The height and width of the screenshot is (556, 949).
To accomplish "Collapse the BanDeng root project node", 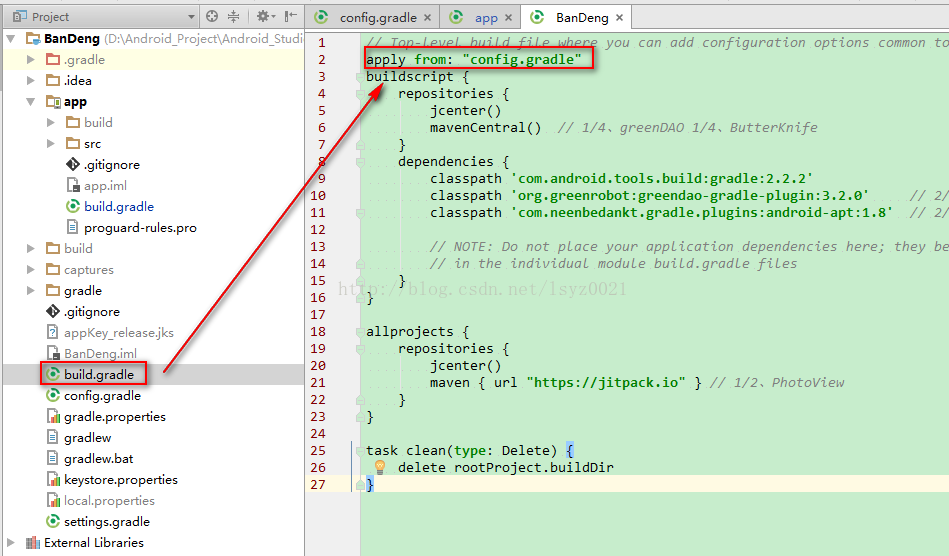I will pos(10,39).
